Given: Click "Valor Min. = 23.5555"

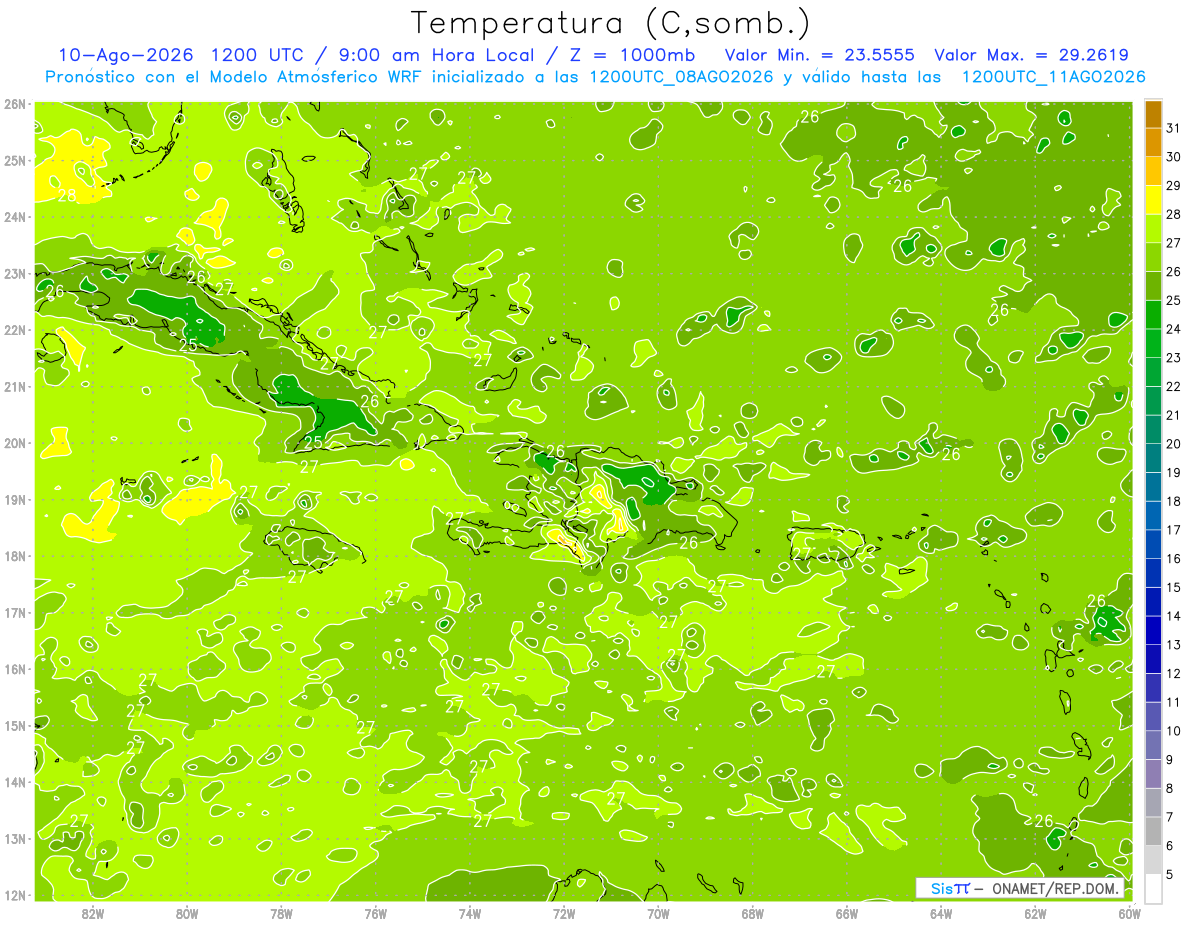Looking at the screenshot, I should 820,55.
